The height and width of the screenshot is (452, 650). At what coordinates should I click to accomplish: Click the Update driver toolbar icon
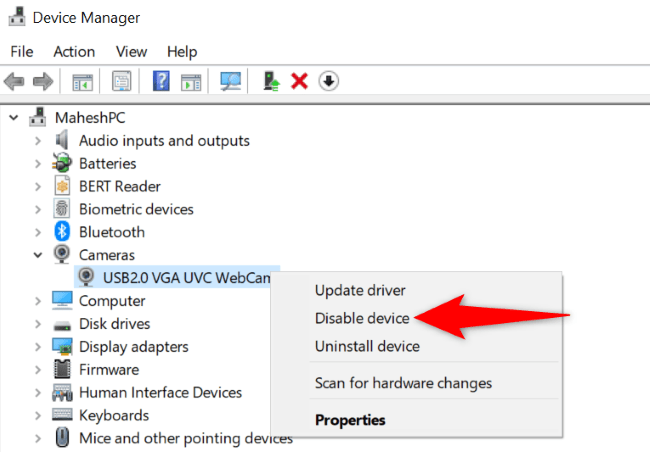[272, 81]
